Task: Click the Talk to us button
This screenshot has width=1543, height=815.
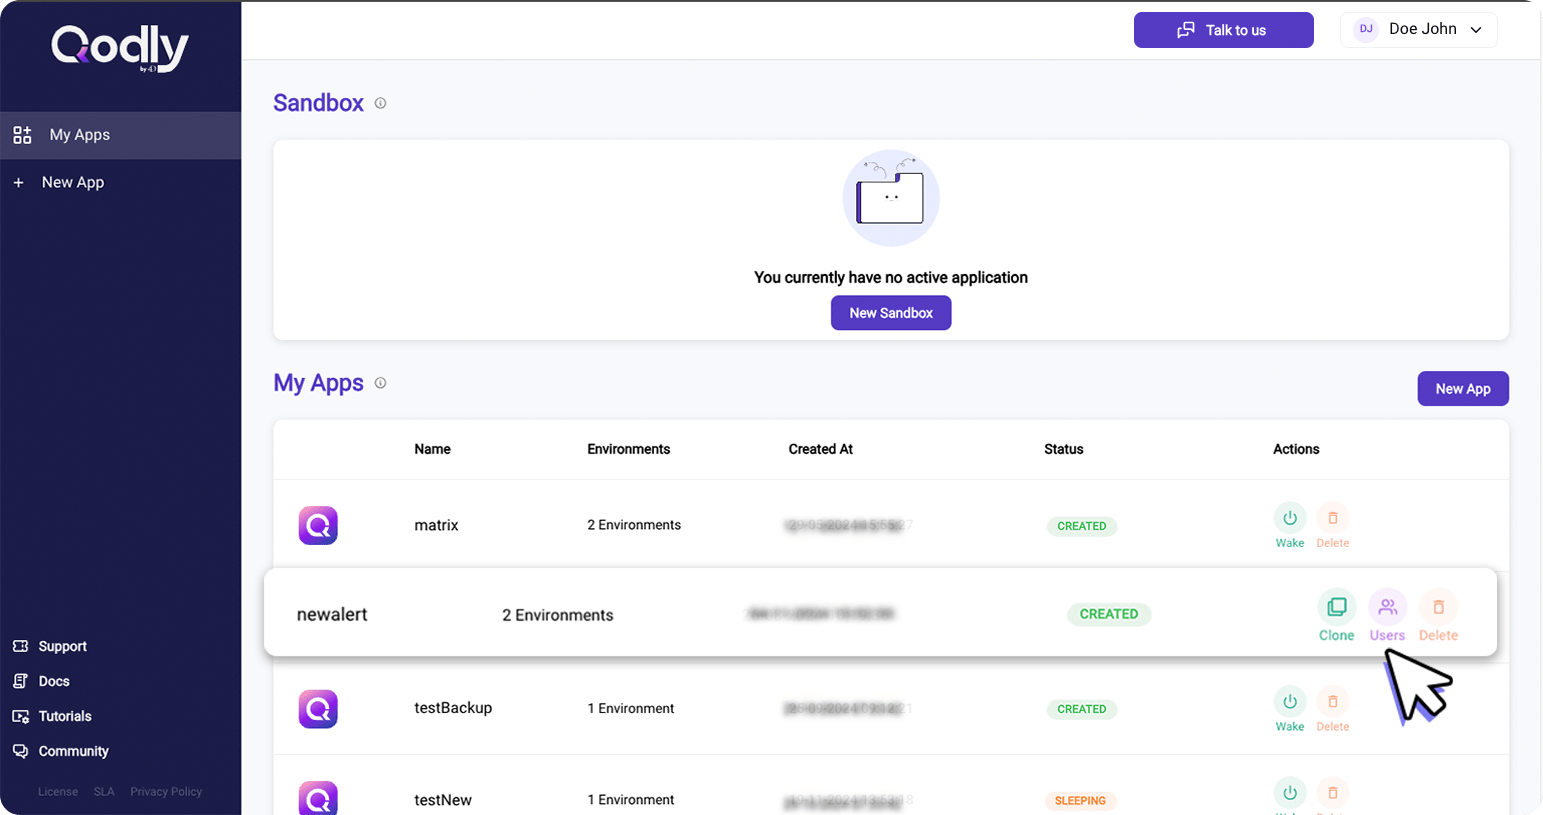Action: (1223, 30)
